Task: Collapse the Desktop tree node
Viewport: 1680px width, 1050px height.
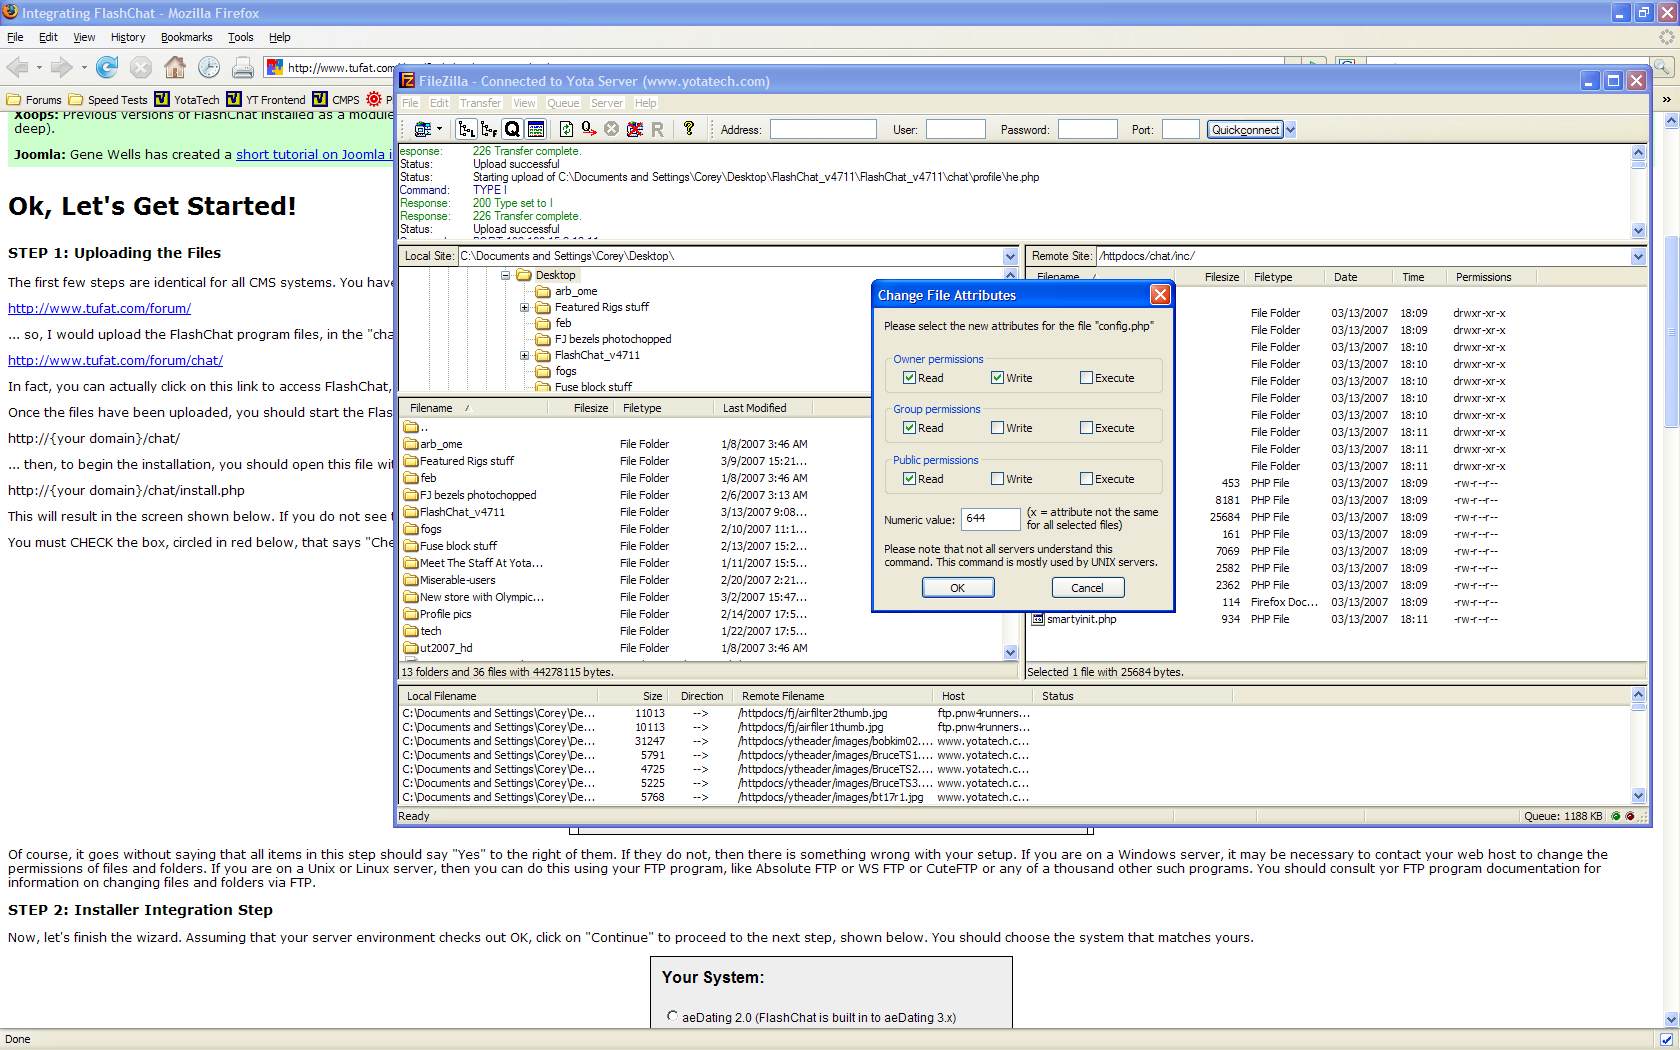Action: 506,275
